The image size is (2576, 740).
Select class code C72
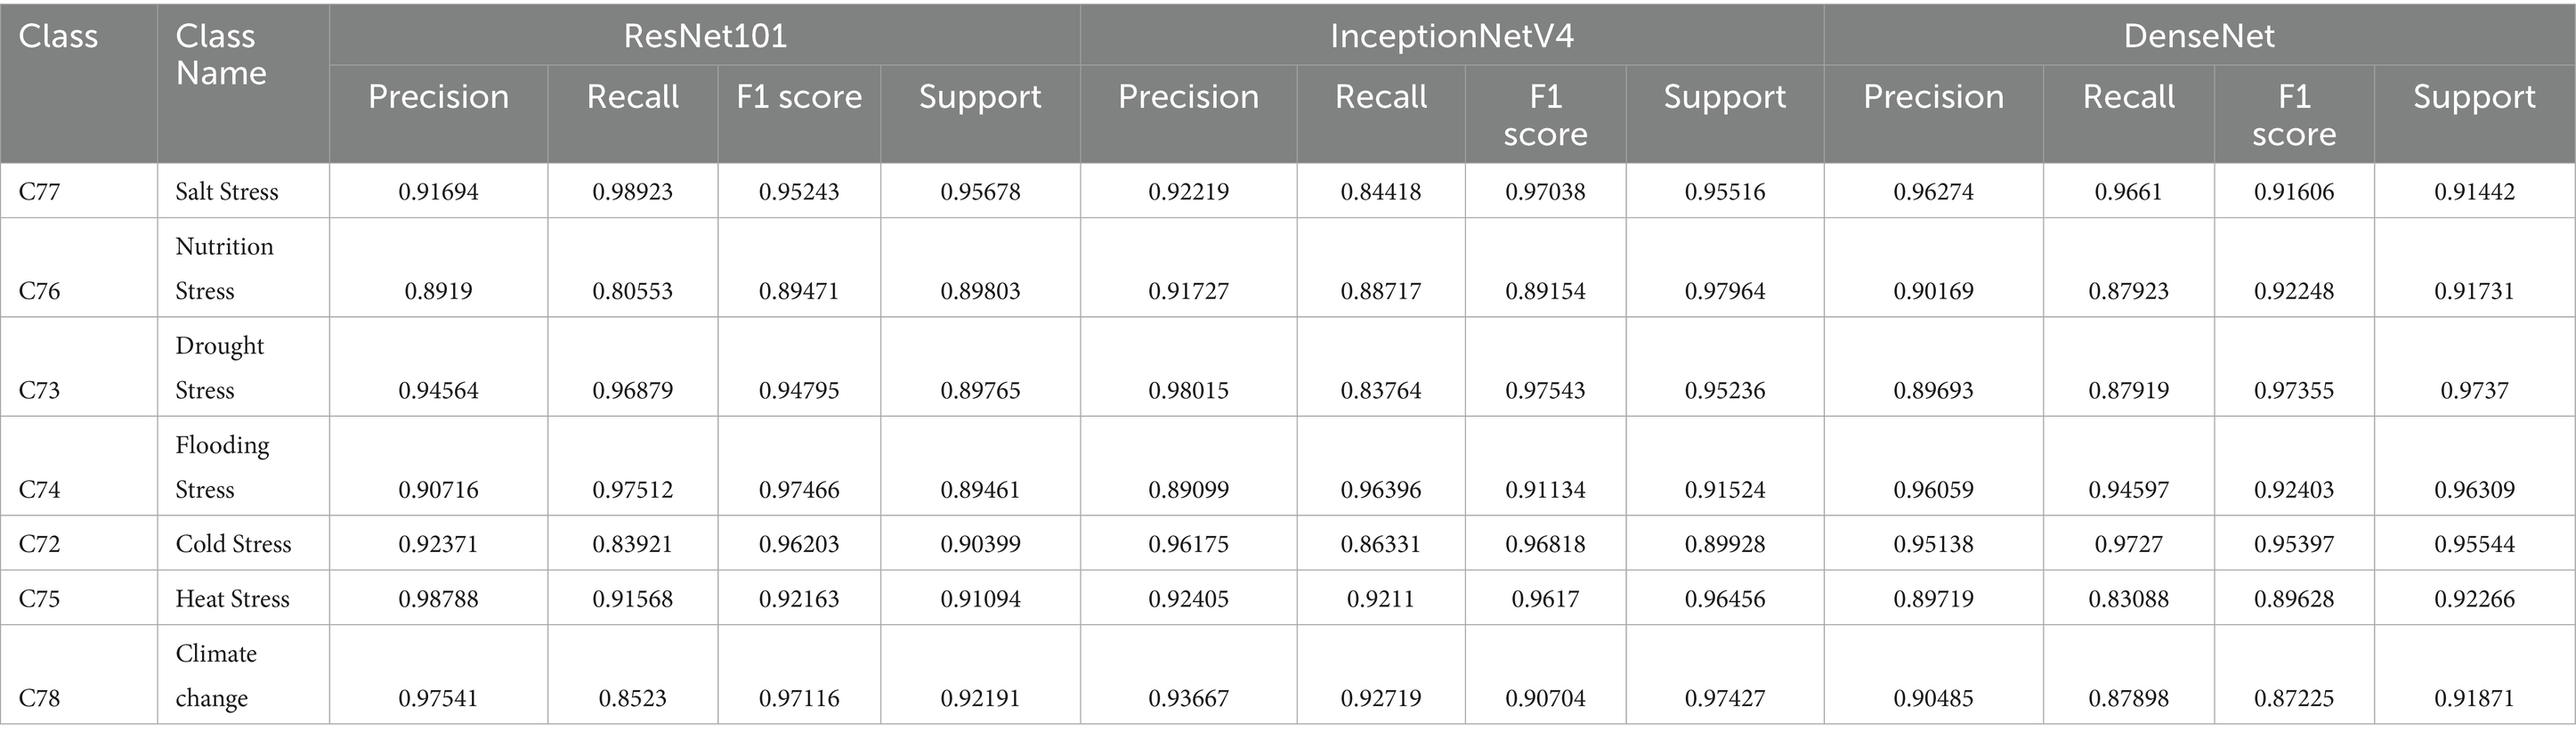[x=39, y=544]
